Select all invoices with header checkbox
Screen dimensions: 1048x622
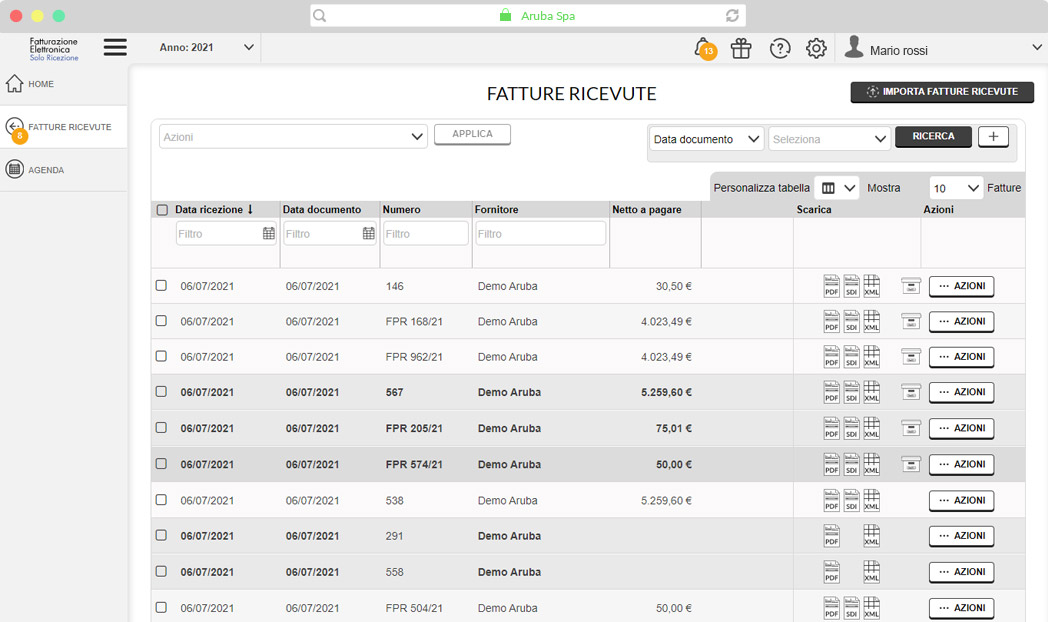click(162, 210)
